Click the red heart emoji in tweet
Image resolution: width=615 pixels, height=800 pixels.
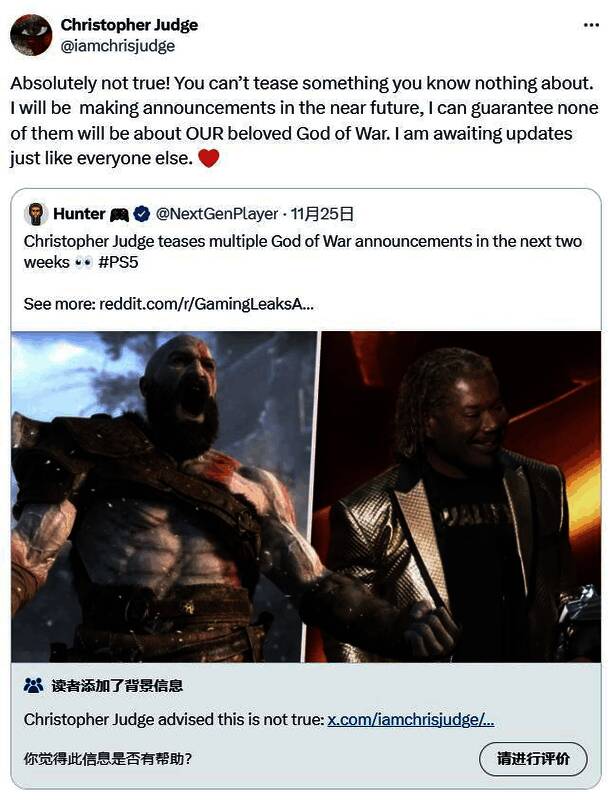coord(208,158)
